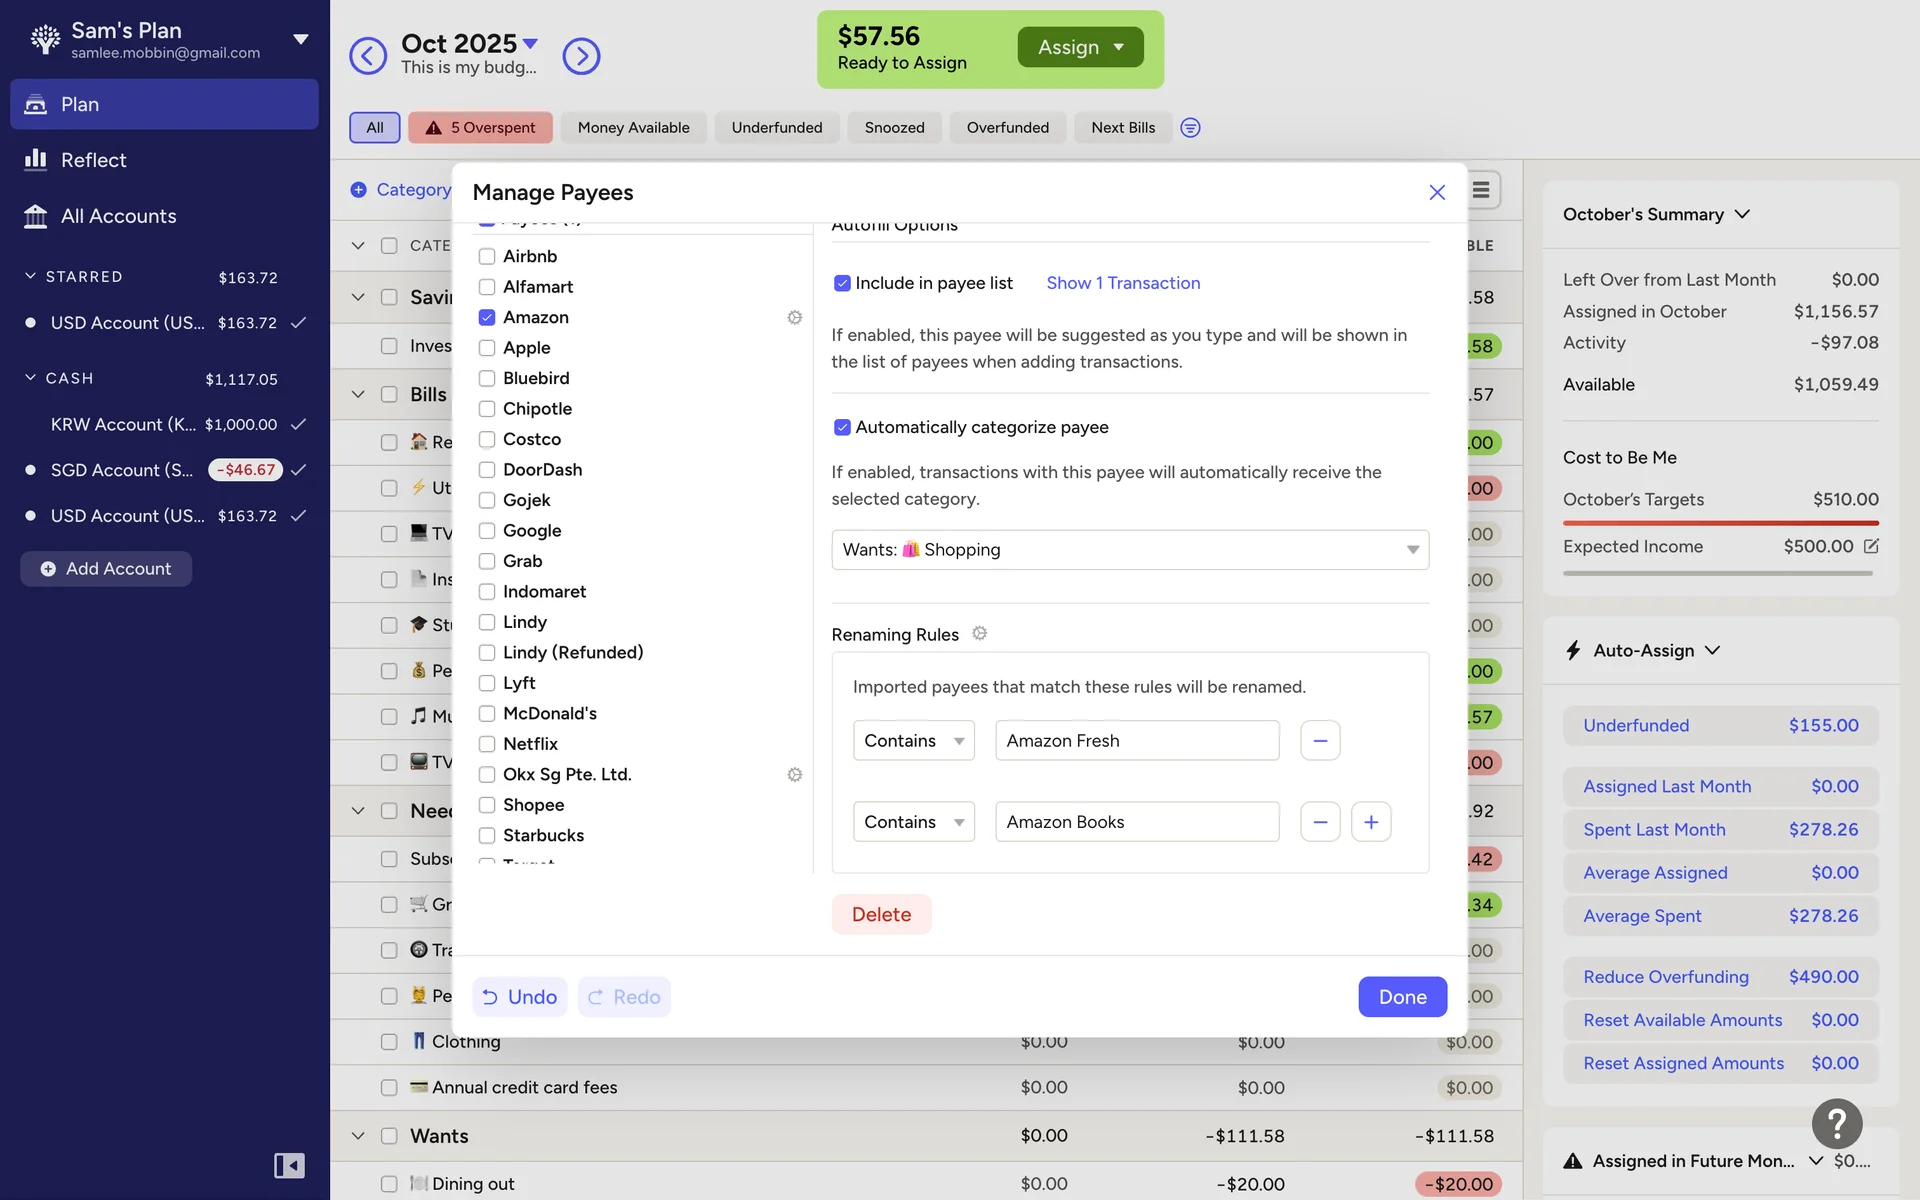Filter by the 5 Overspent tab
The image size is (1920, 1200).
[x=480, y=127]
